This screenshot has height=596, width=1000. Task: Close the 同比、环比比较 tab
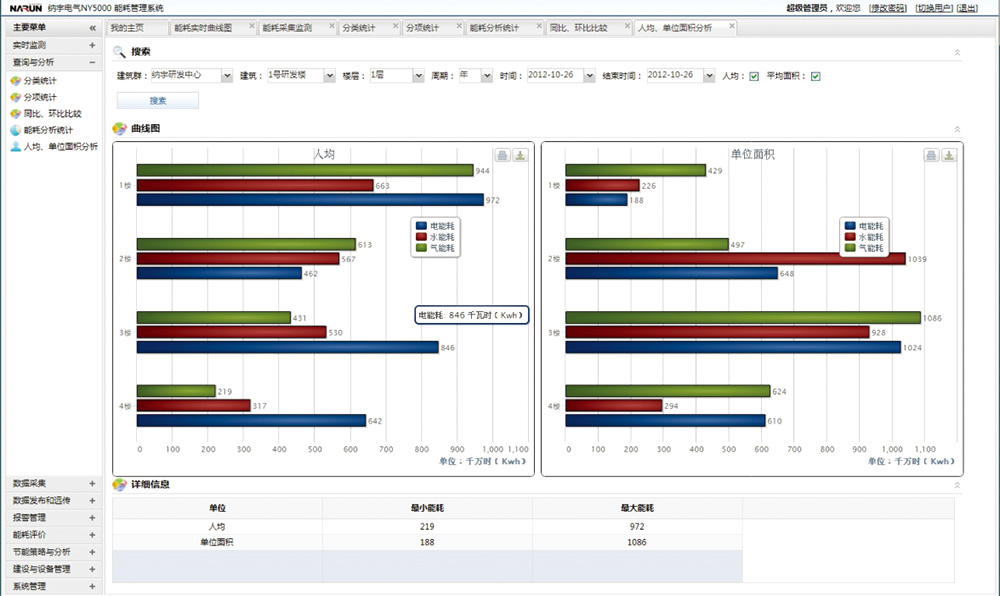tap(627, 26)
